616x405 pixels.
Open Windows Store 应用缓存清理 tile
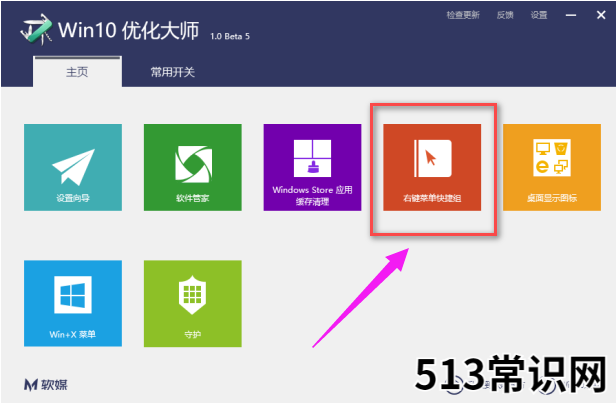click(312, 167)
